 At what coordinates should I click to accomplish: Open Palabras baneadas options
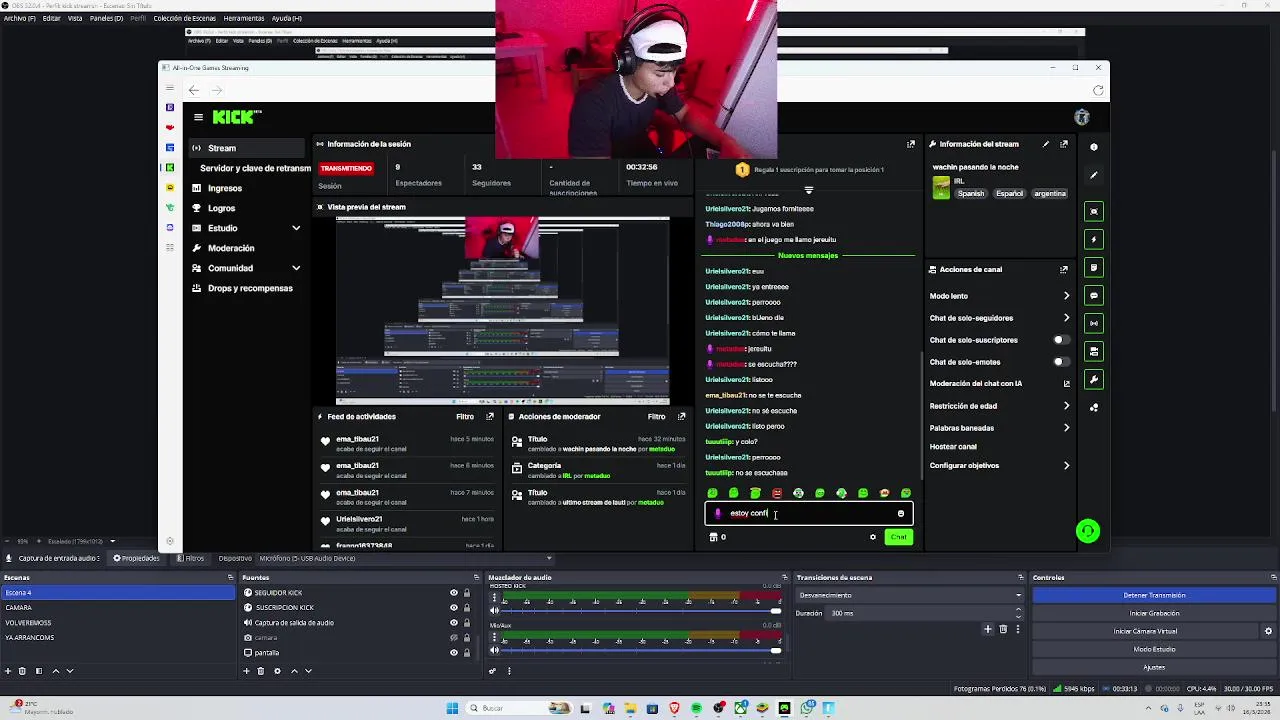[1066, 428]
